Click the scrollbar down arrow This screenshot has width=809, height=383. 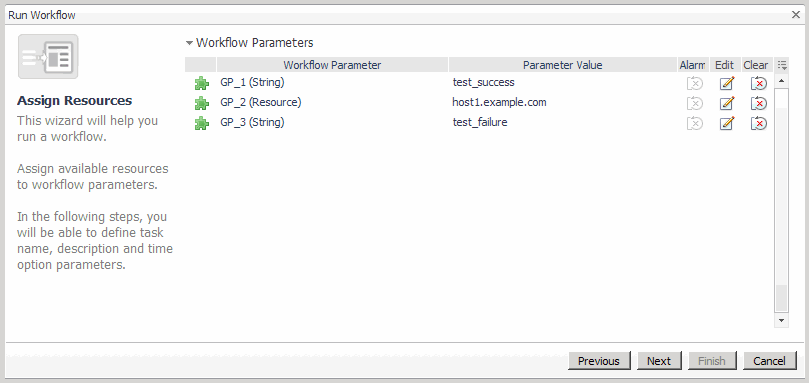(x=781, y=321)
